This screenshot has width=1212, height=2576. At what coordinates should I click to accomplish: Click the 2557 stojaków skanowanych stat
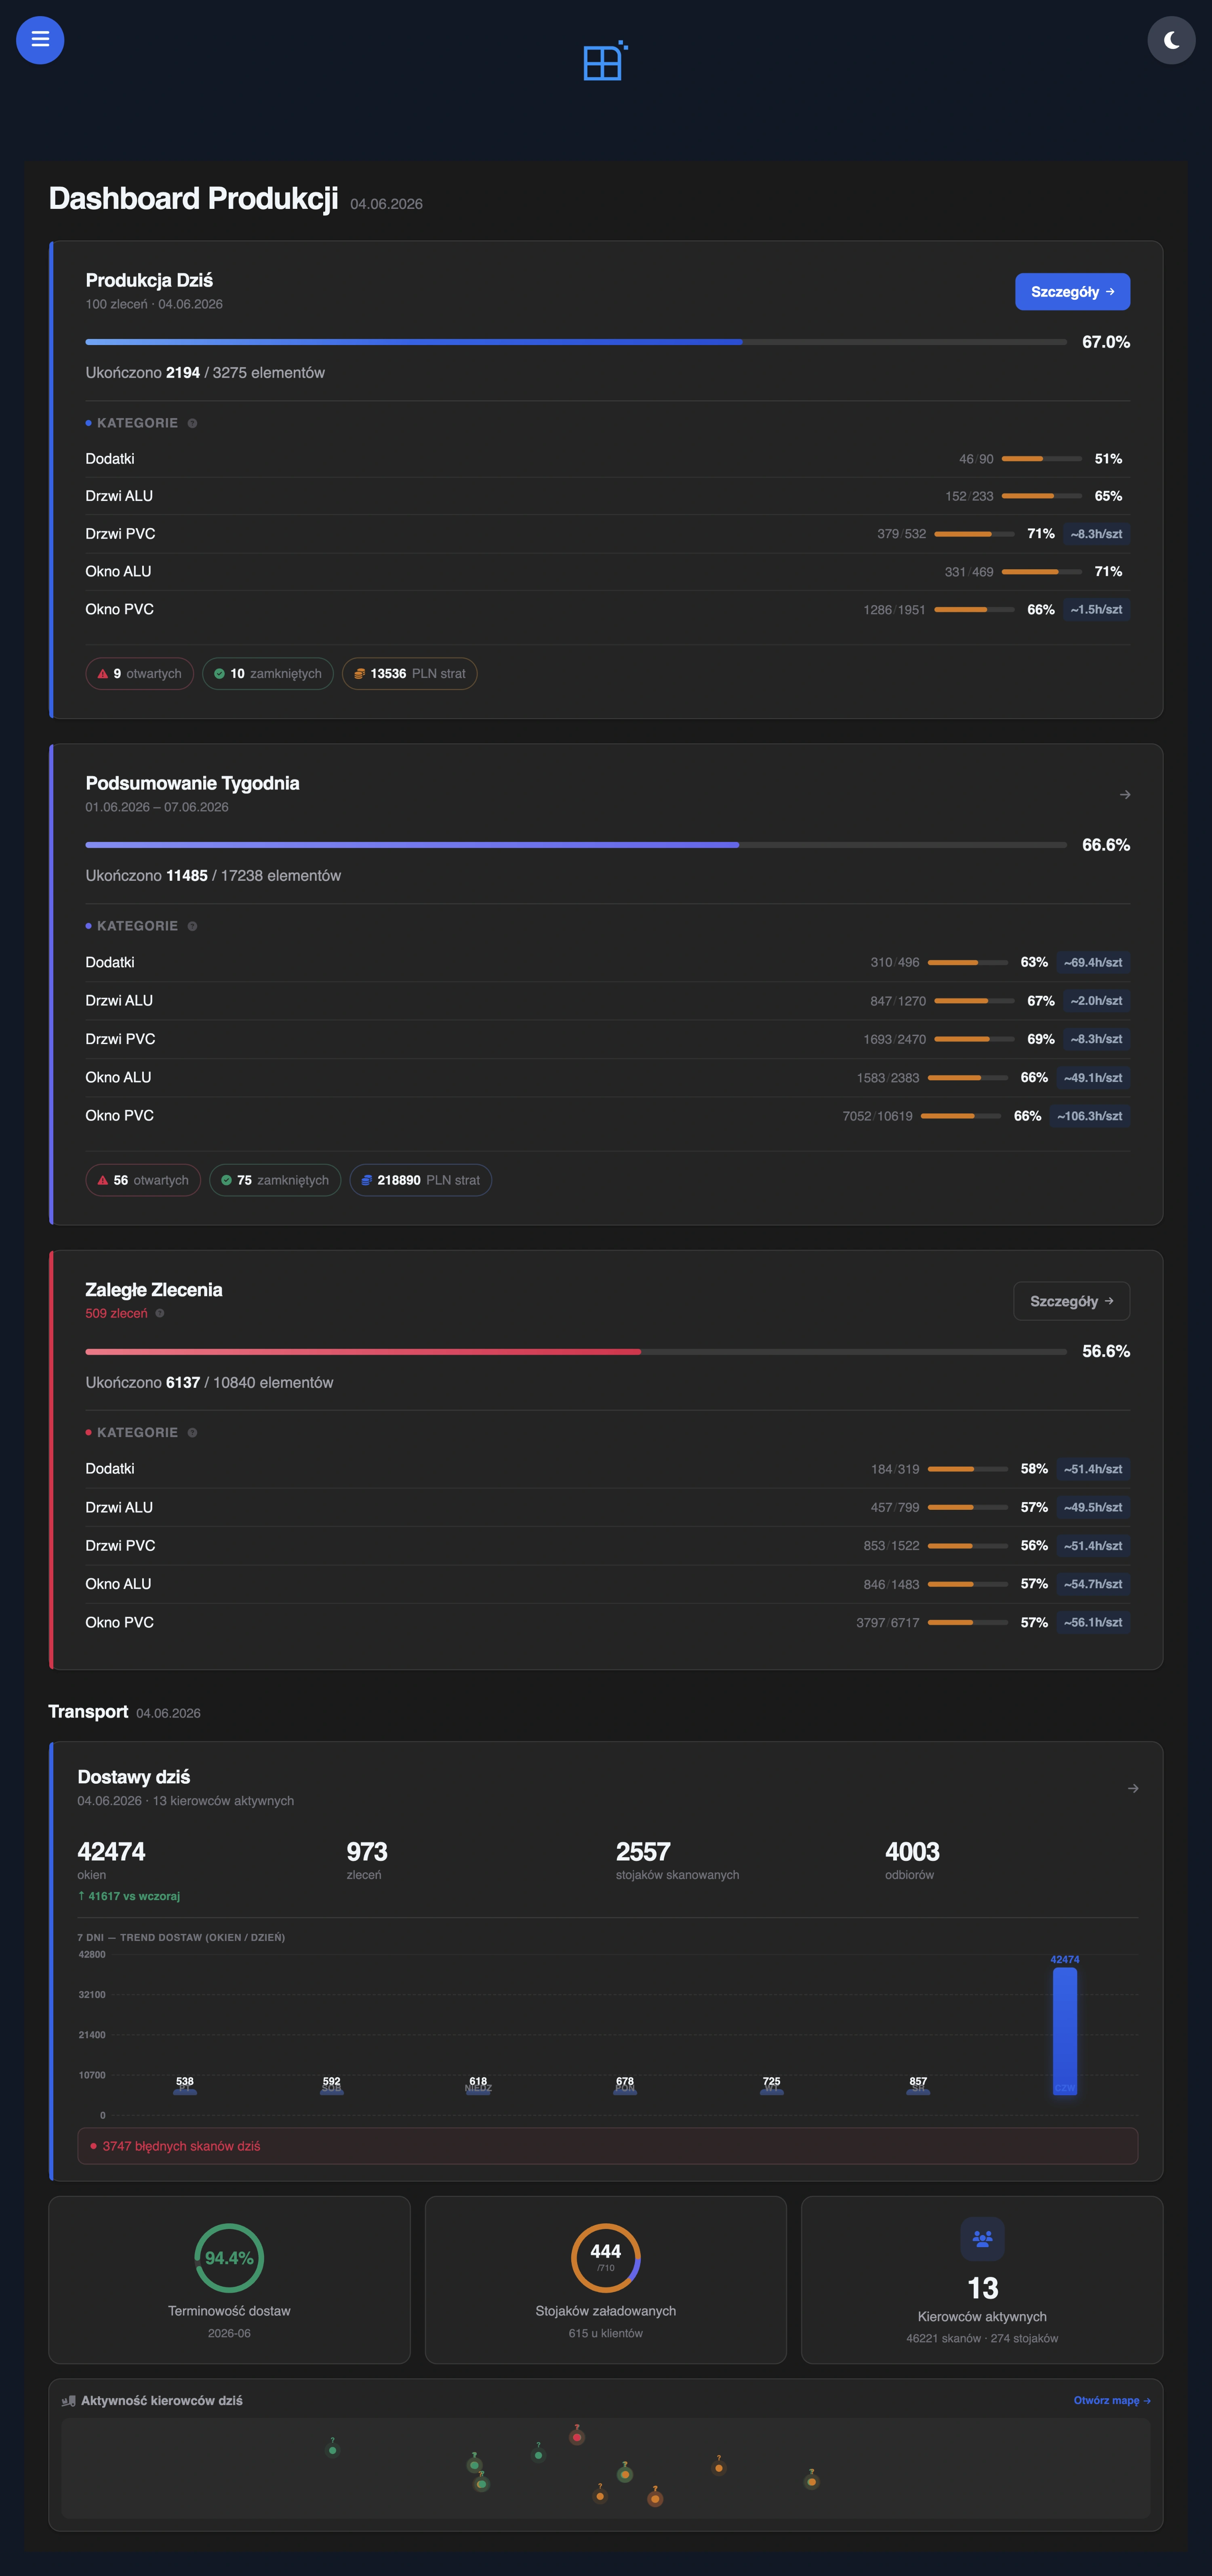point(677,1861)
